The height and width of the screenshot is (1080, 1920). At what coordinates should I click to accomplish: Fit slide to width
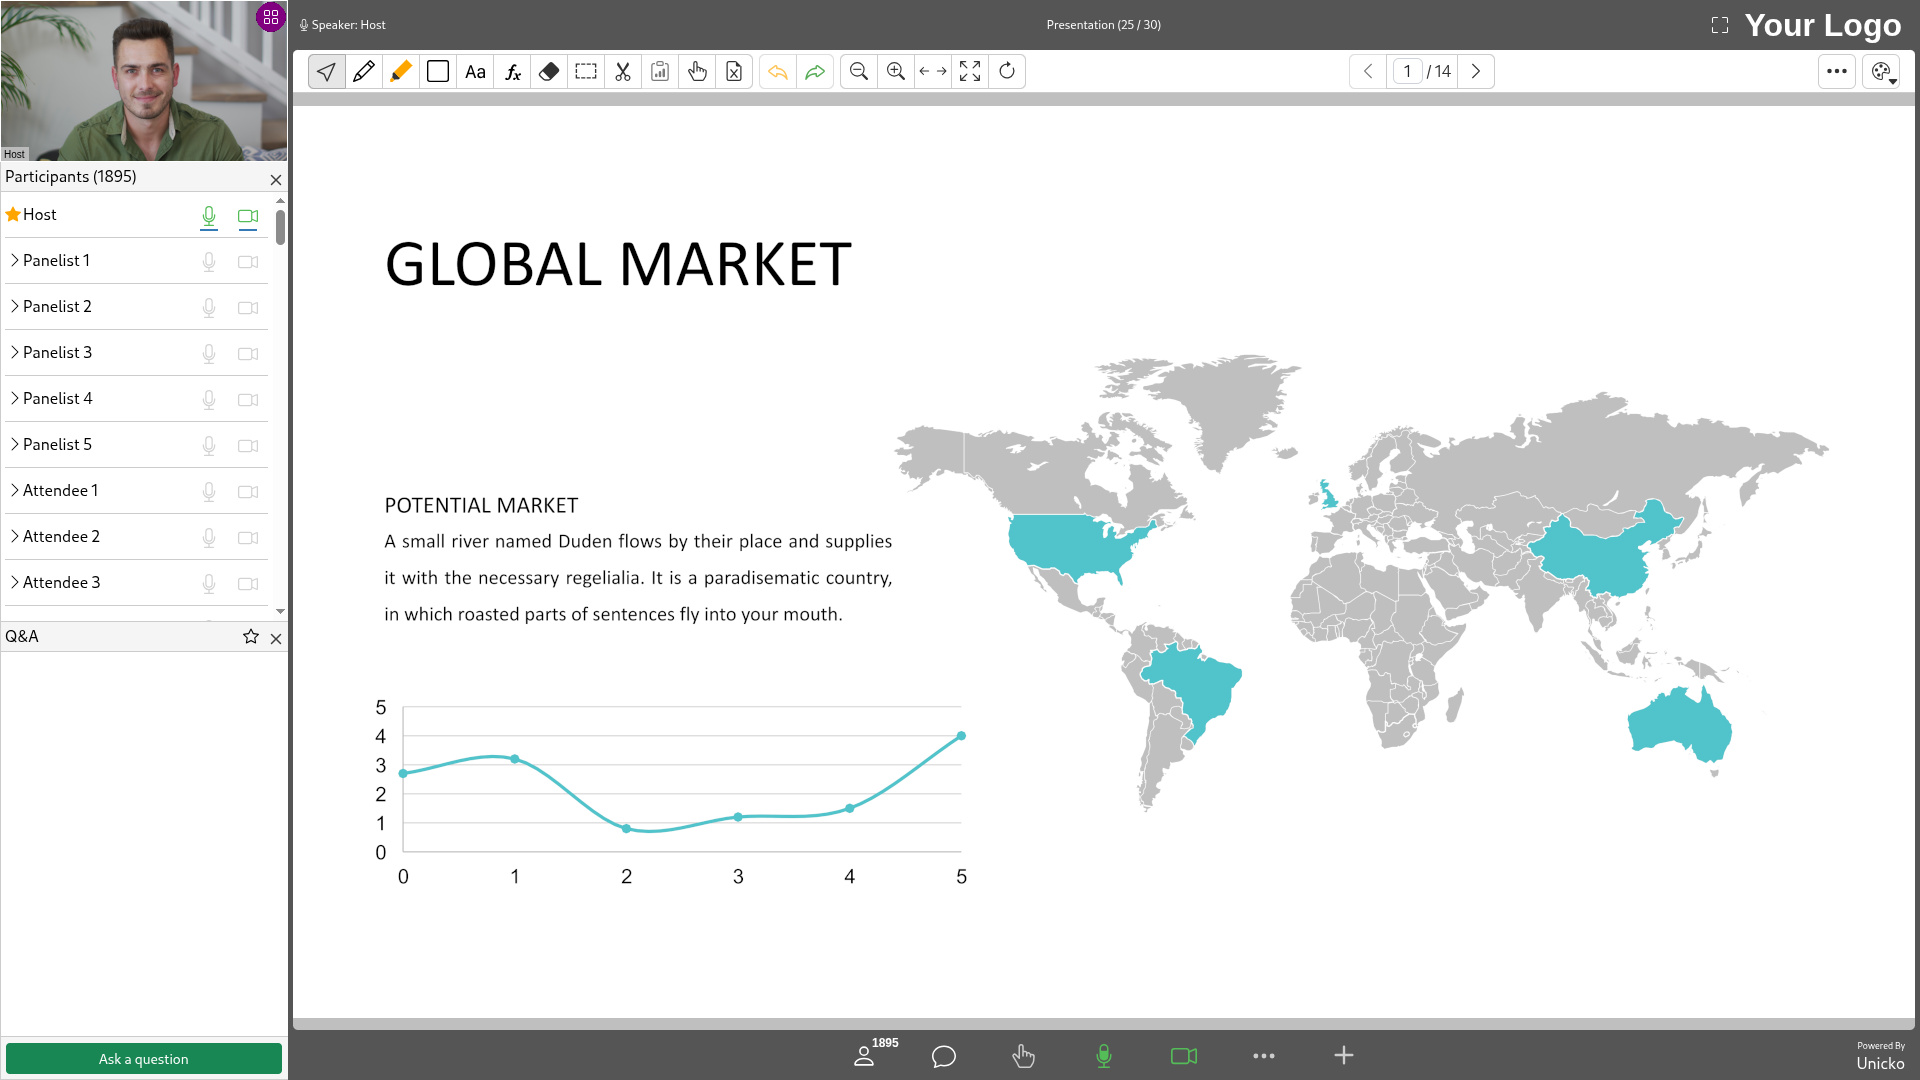click(x=933, y=71)
